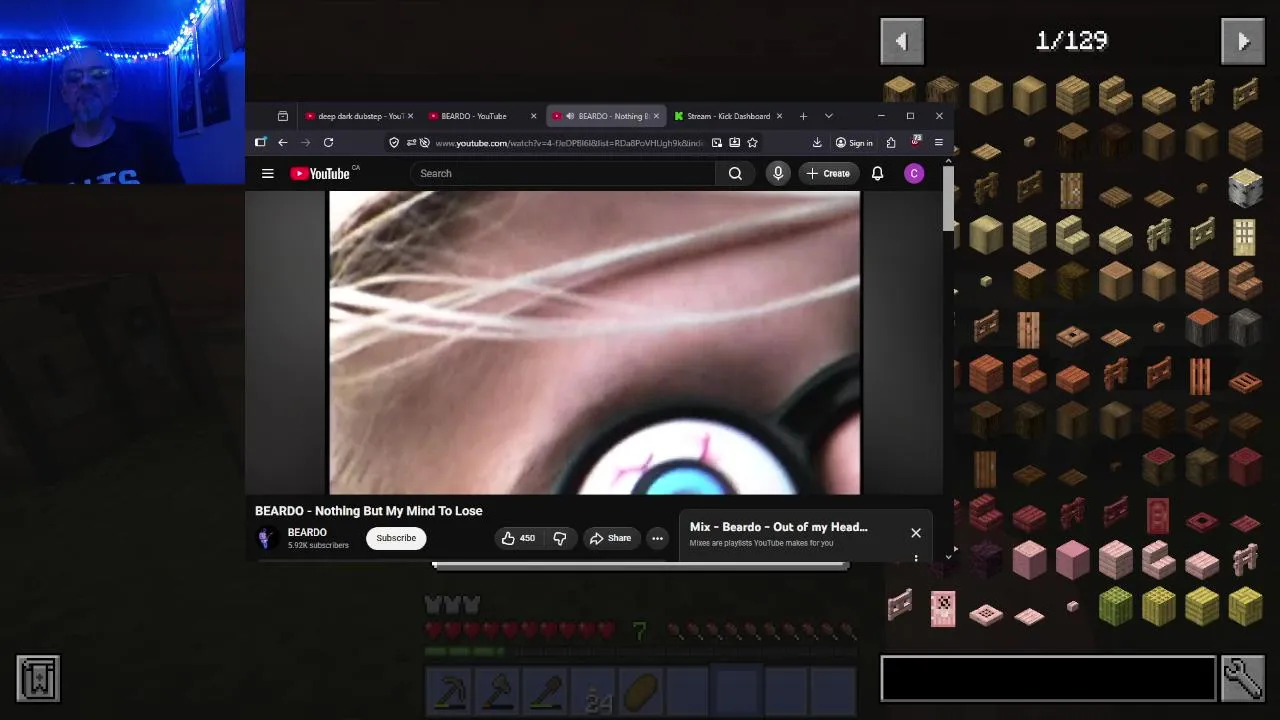Image resolution: width=1280 pixels, height=720 pixels.
Task: Click the YouTube video player frame
Action: point(594,343)
